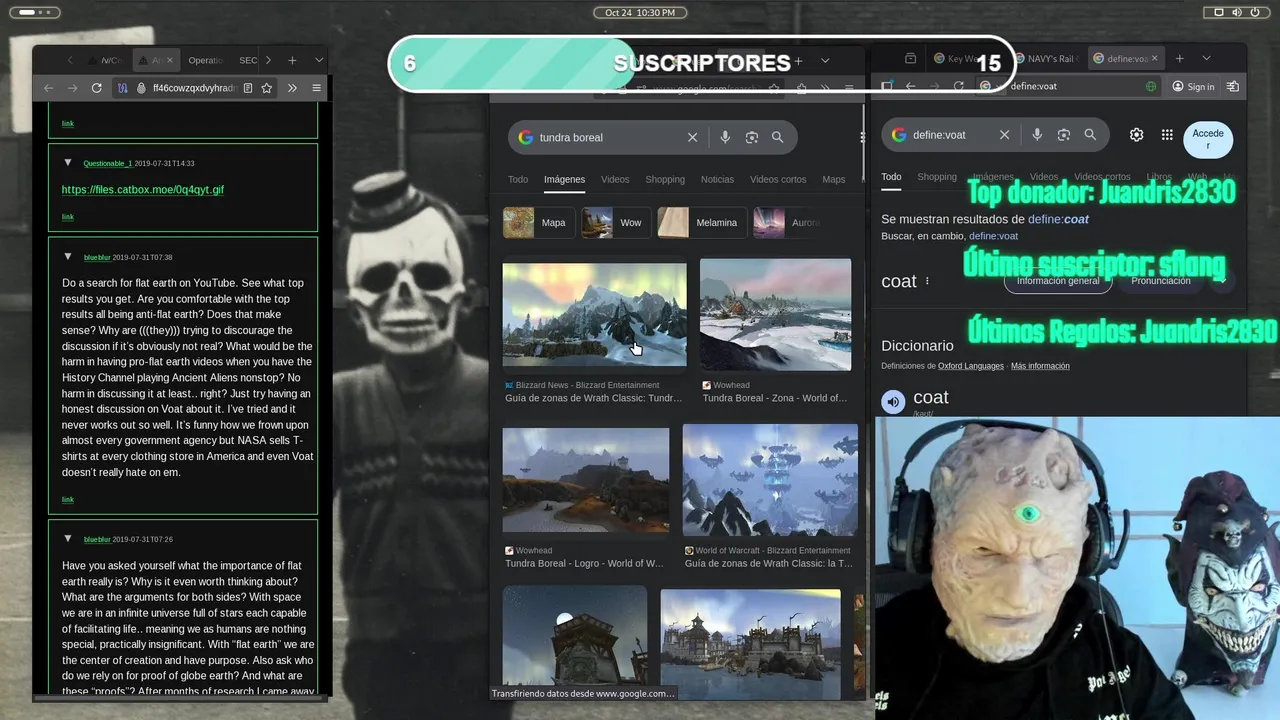
Task: Start voice search in the define:voat window
Action: tap(1037, 134)
